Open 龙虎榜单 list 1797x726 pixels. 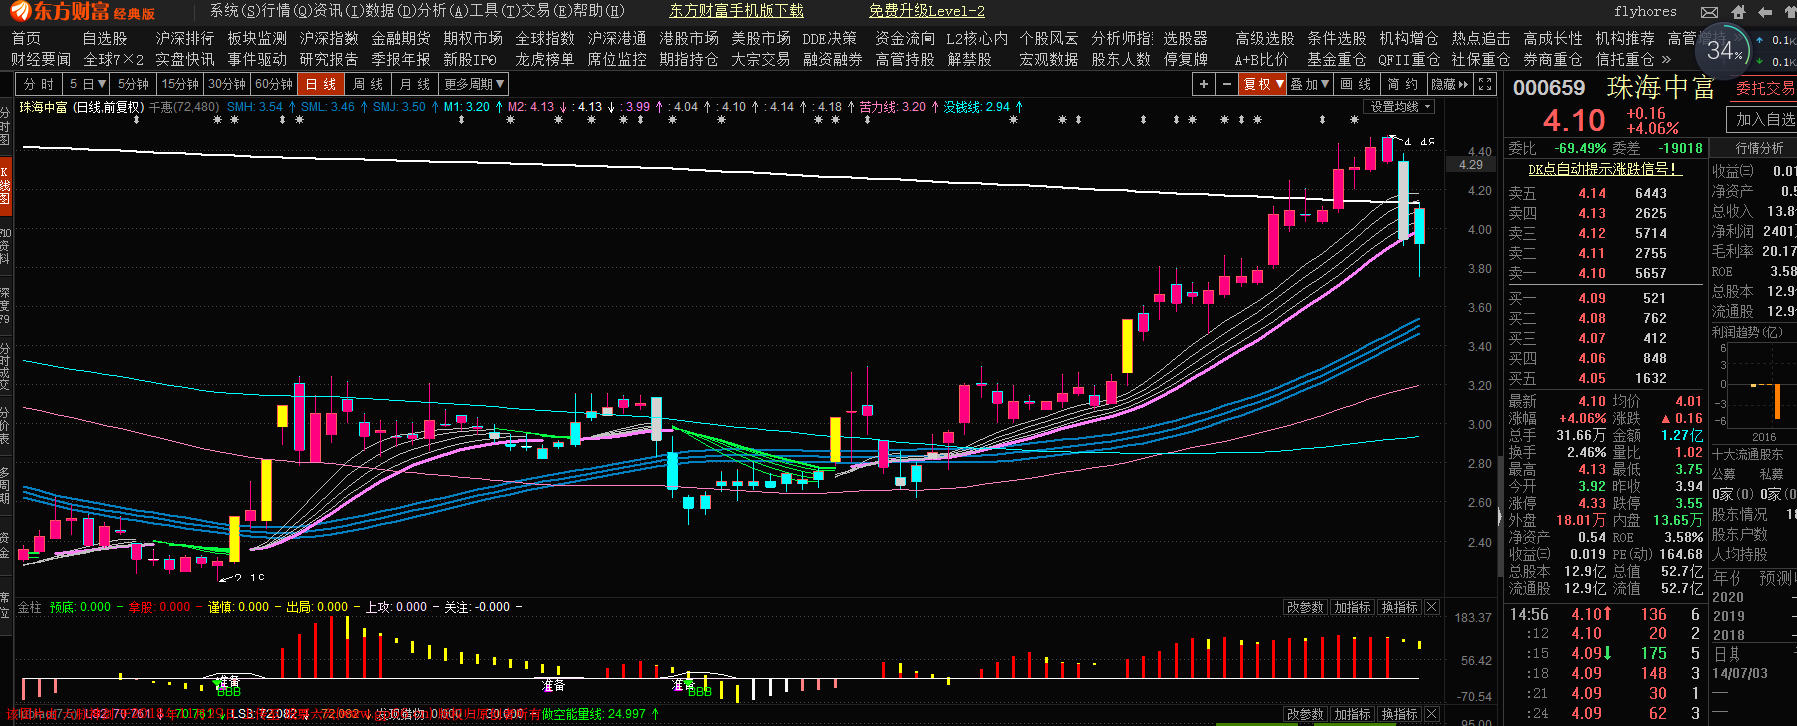(545, 59)
